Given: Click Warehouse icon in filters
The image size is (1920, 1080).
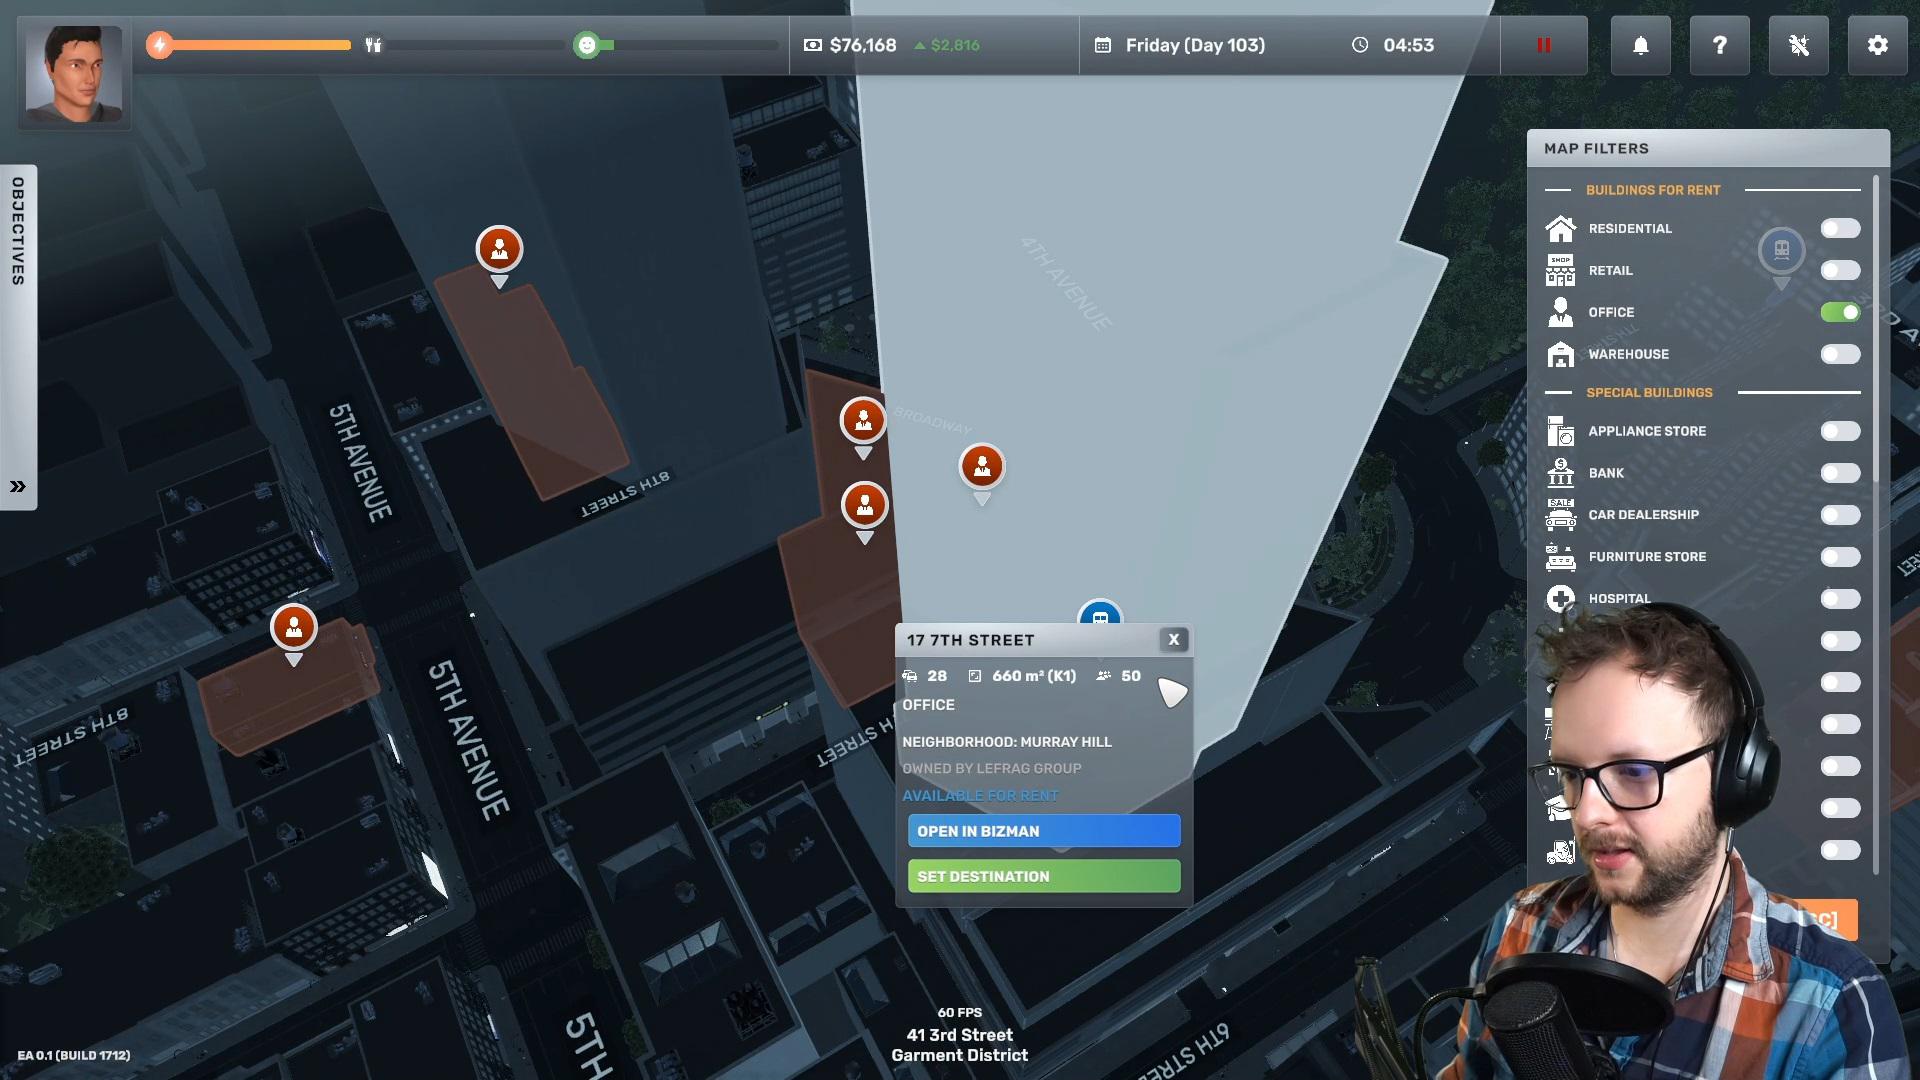Looking at the screenshot, I should (x=1560, y=355).
